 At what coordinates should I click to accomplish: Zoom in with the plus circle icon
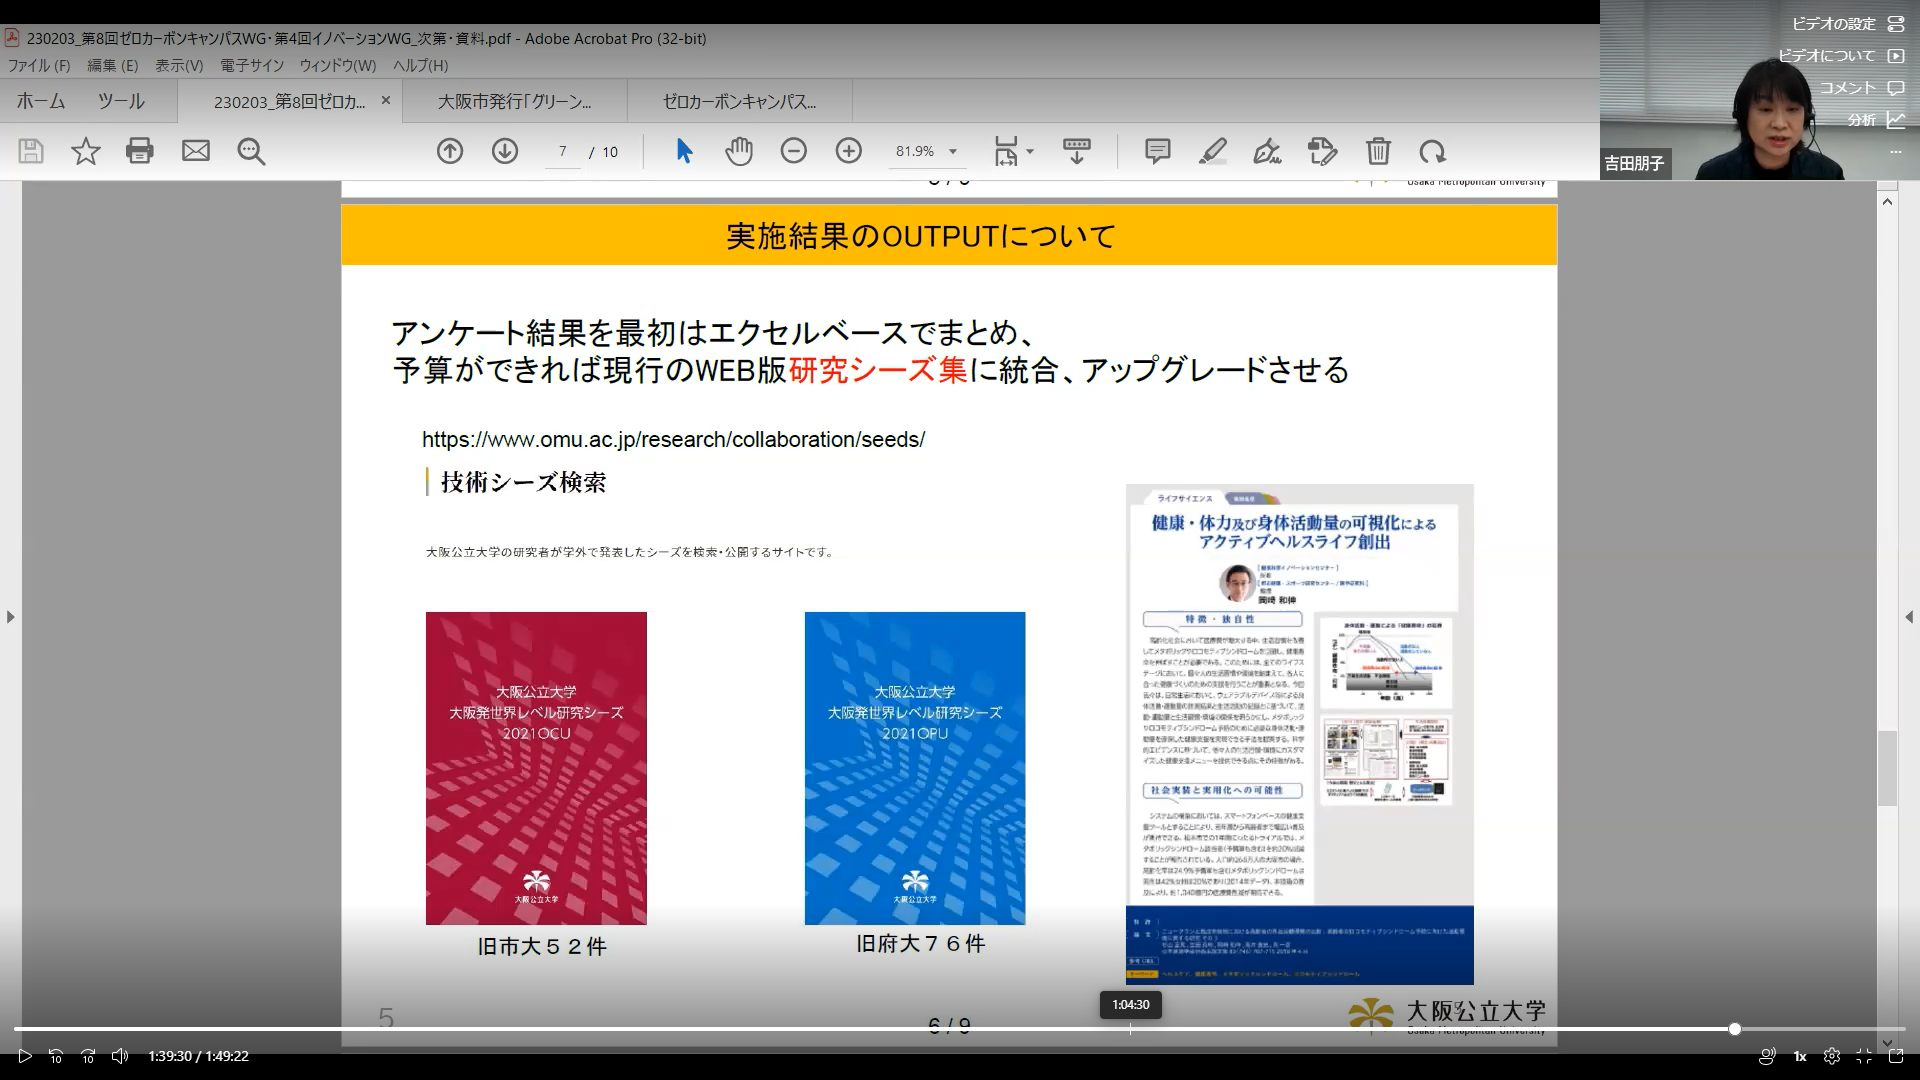(849, 151)
